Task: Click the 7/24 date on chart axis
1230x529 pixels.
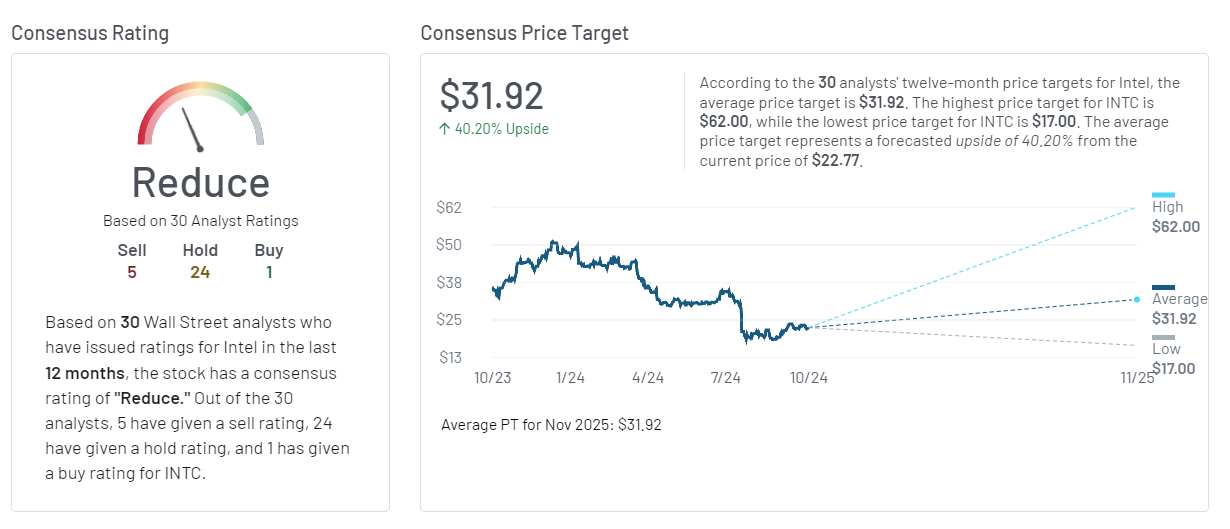Action: point(725,378)
